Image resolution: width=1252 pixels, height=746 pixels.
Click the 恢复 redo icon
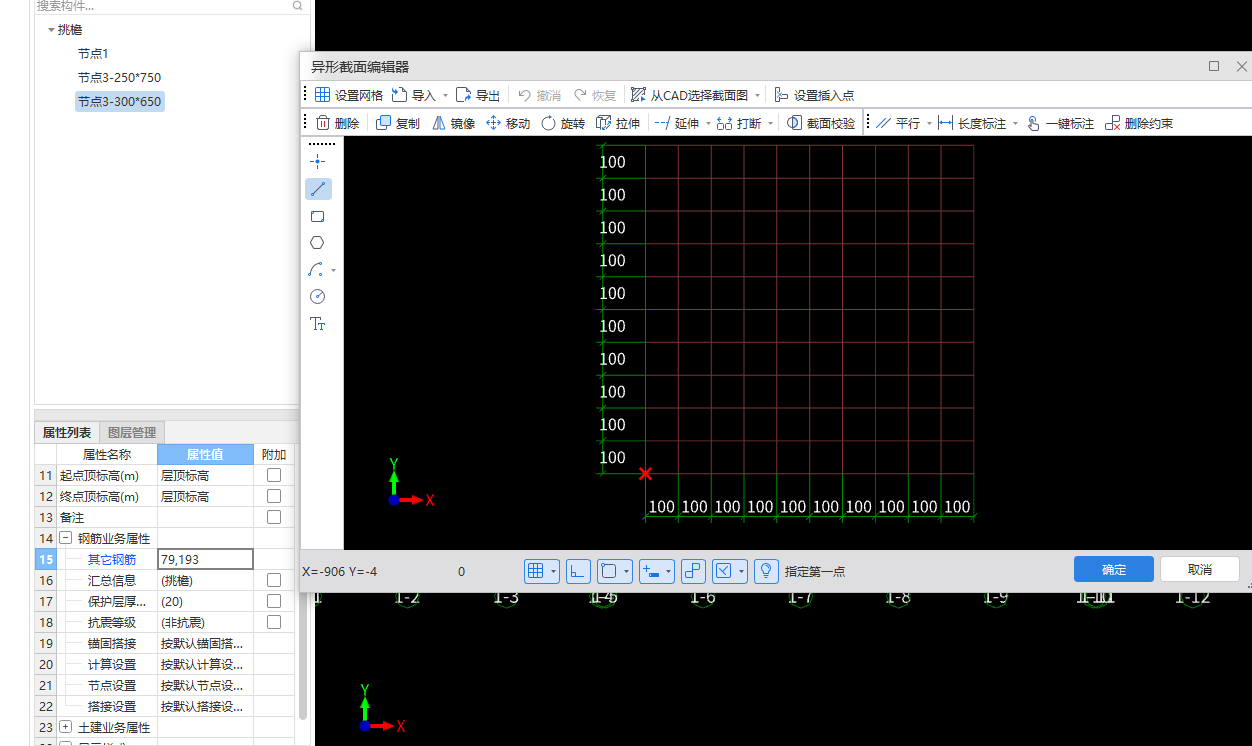580,95
